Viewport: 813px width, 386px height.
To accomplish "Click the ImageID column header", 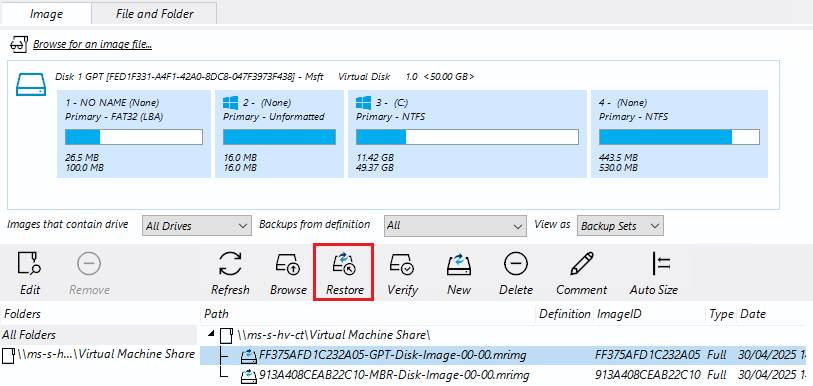I will (649, 314).
